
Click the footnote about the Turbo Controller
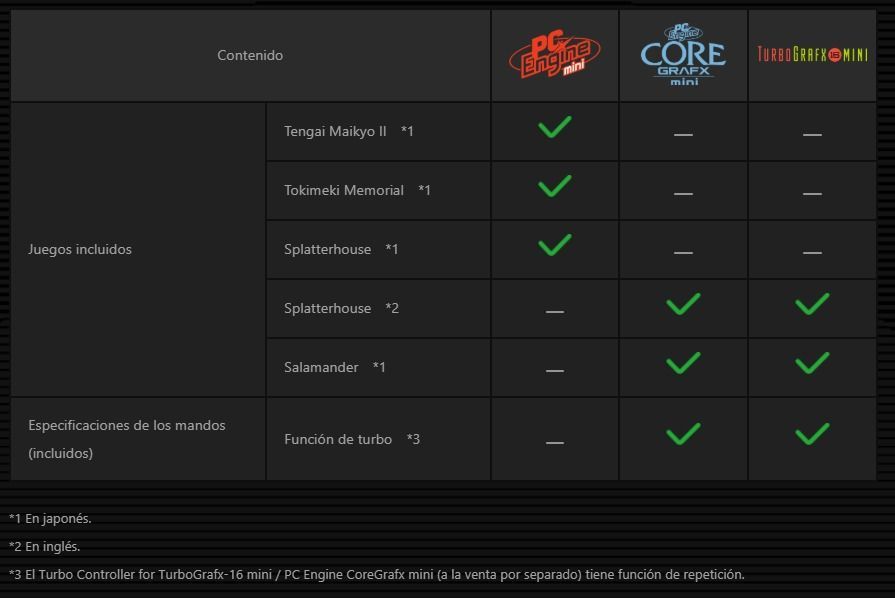coord(376,574)
